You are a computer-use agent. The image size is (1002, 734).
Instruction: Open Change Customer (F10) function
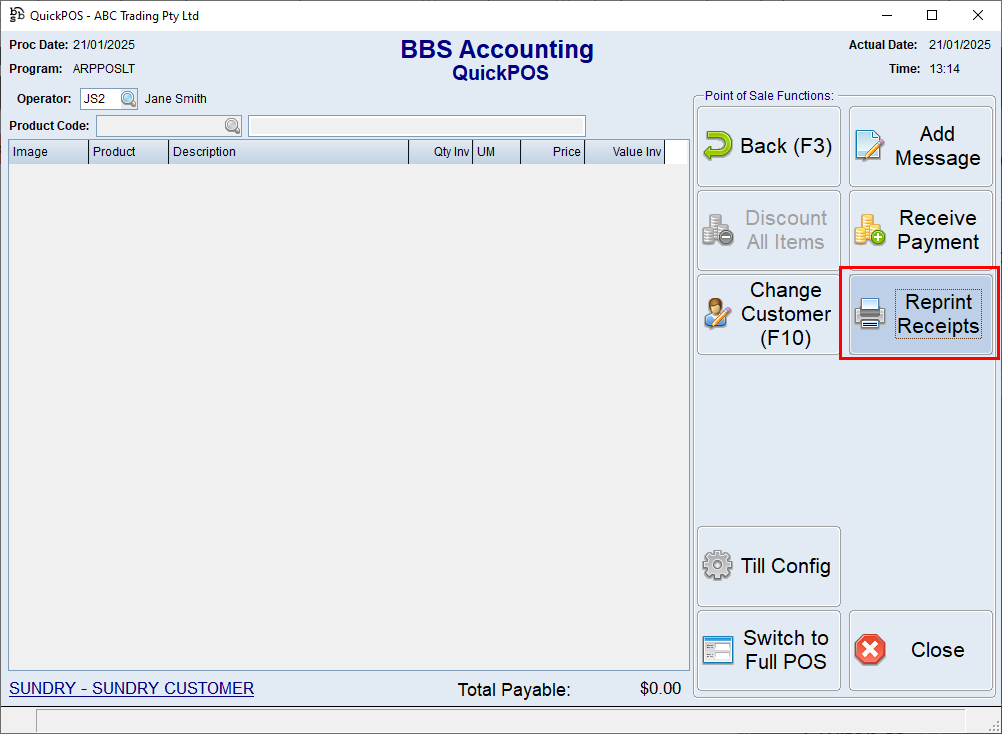[x=768, y=314]
